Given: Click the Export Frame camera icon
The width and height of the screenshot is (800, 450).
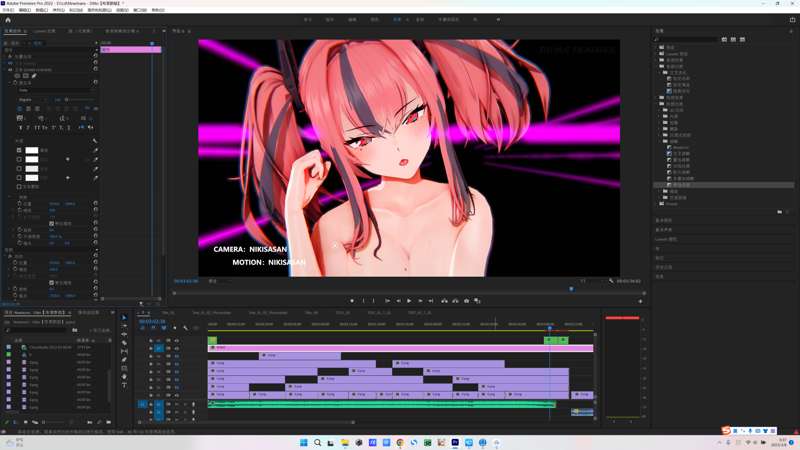Looking at the screenshot, I should (x=466, y=301).
